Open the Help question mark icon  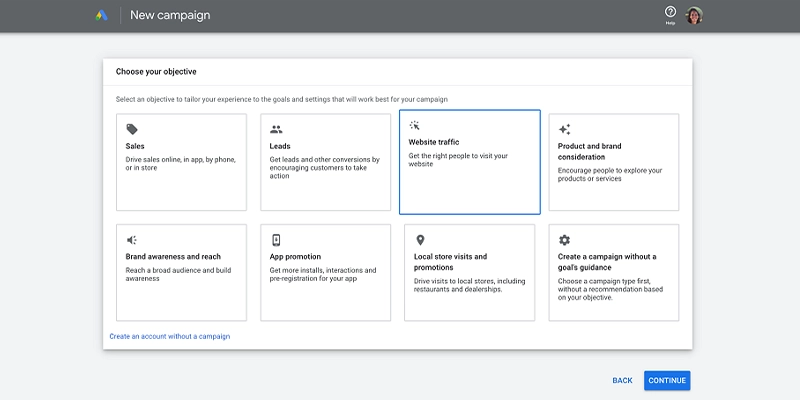(x=670, y=13)
